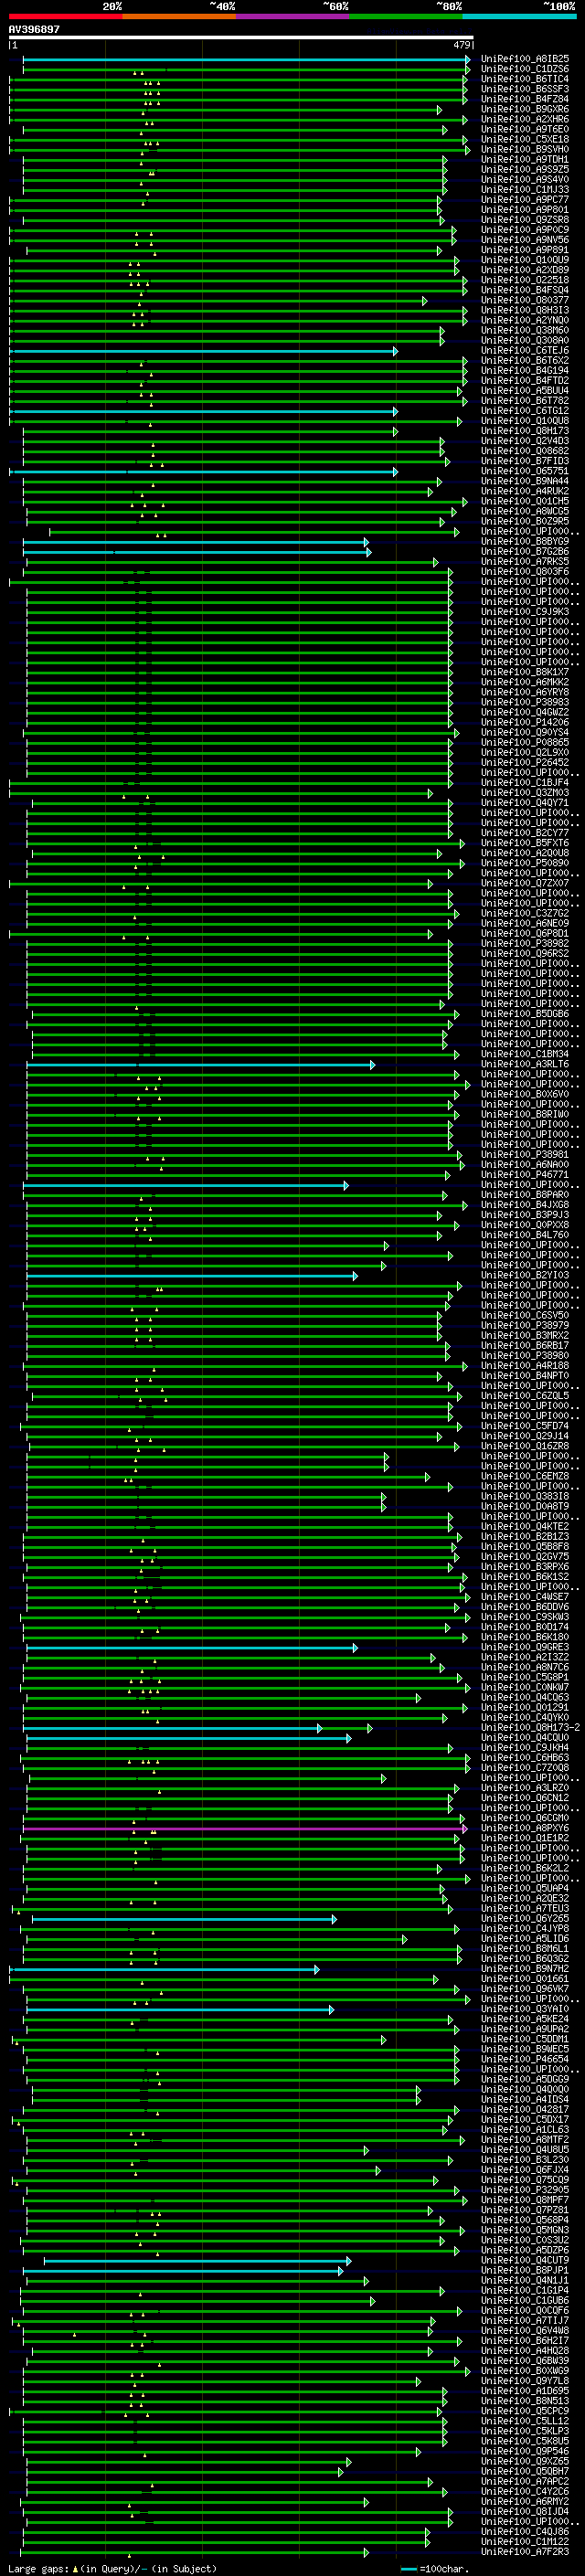Select the UniRef100_B8BYG9 label
This screenshot has width=585, height=2576.
pos(524,541)
